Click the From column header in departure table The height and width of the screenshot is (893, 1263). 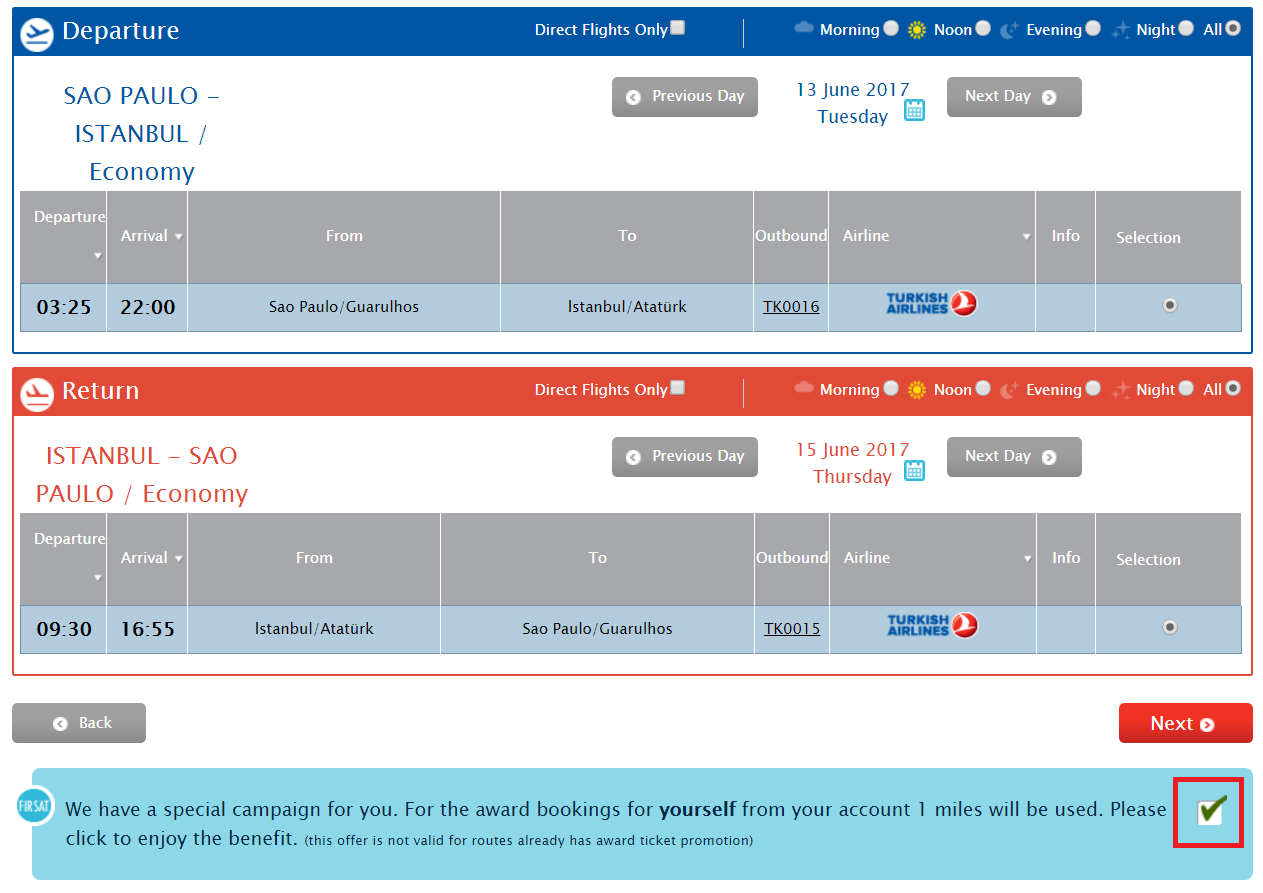click(344, 236)
